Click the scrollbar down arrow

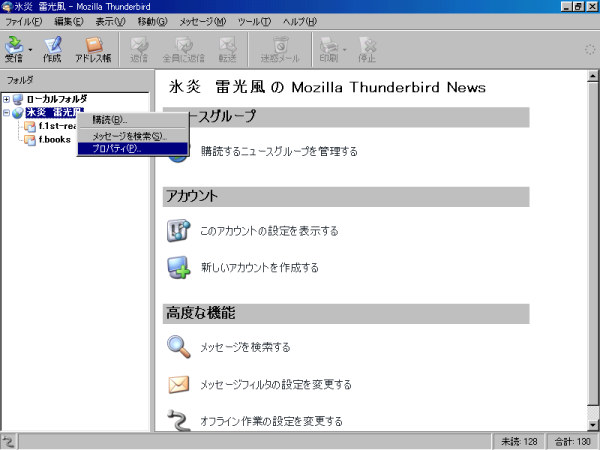[x=593, y=425]
